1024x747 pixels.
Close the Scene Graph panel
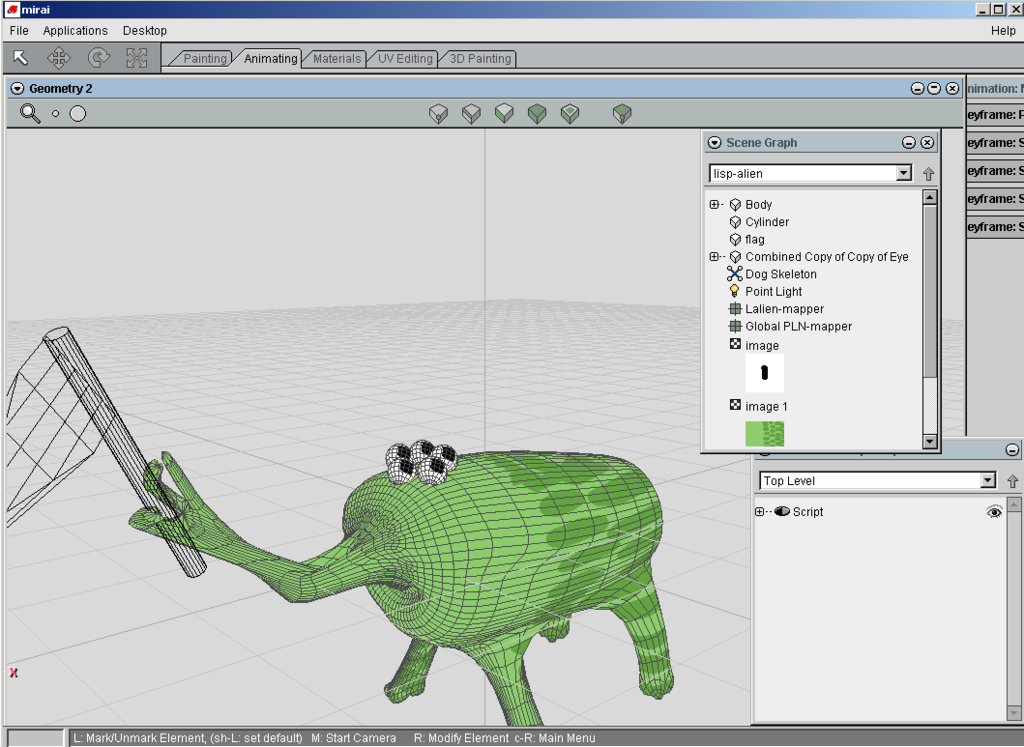(927, 142)
